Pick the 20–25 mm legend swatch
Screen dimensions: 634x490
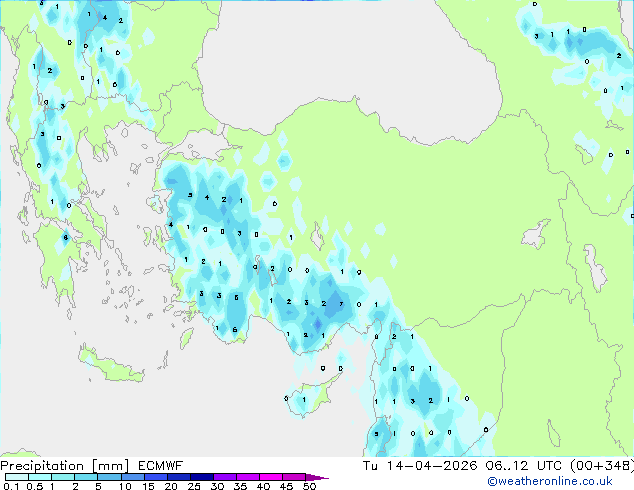tap(178, 477)
